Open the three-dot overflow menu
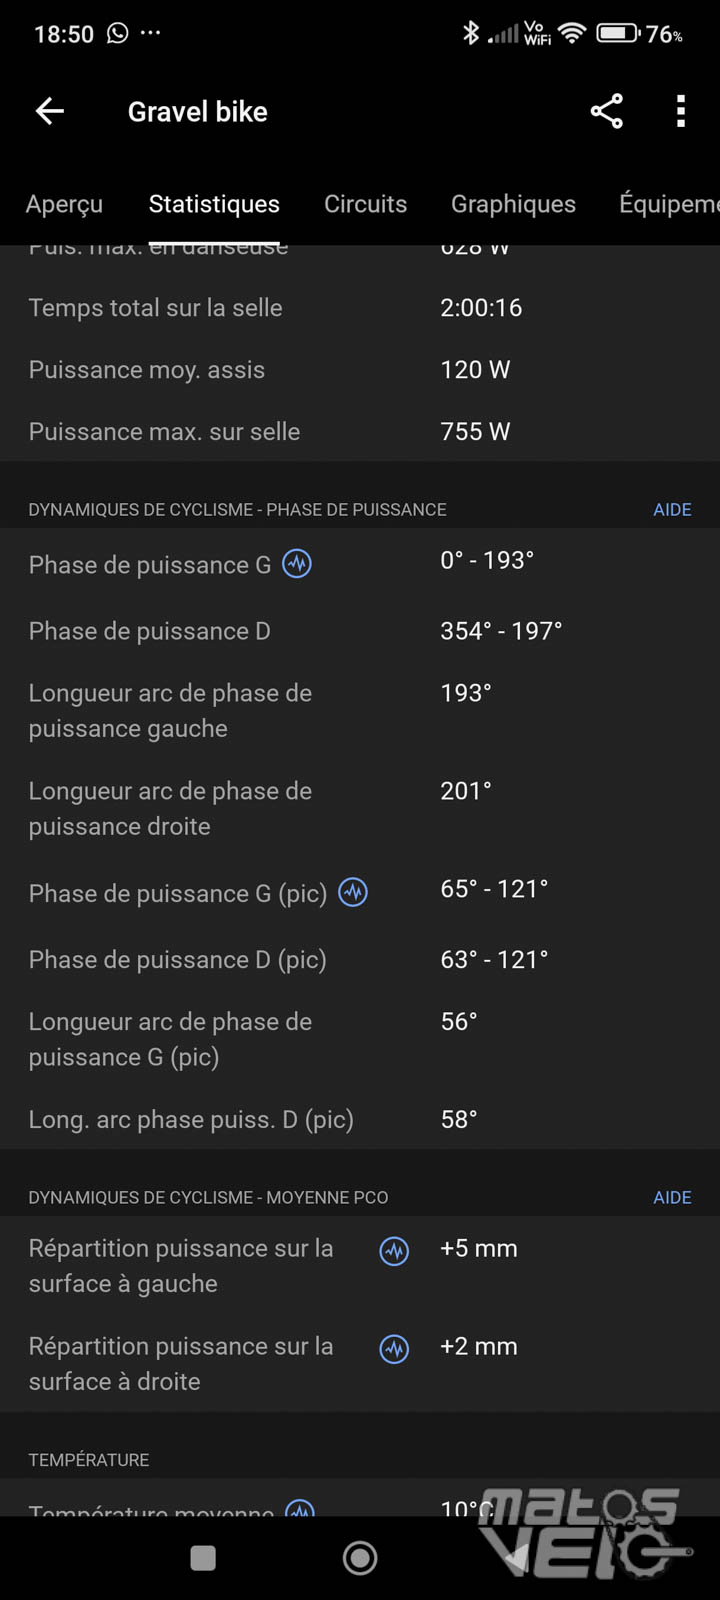 pos(681,111)
